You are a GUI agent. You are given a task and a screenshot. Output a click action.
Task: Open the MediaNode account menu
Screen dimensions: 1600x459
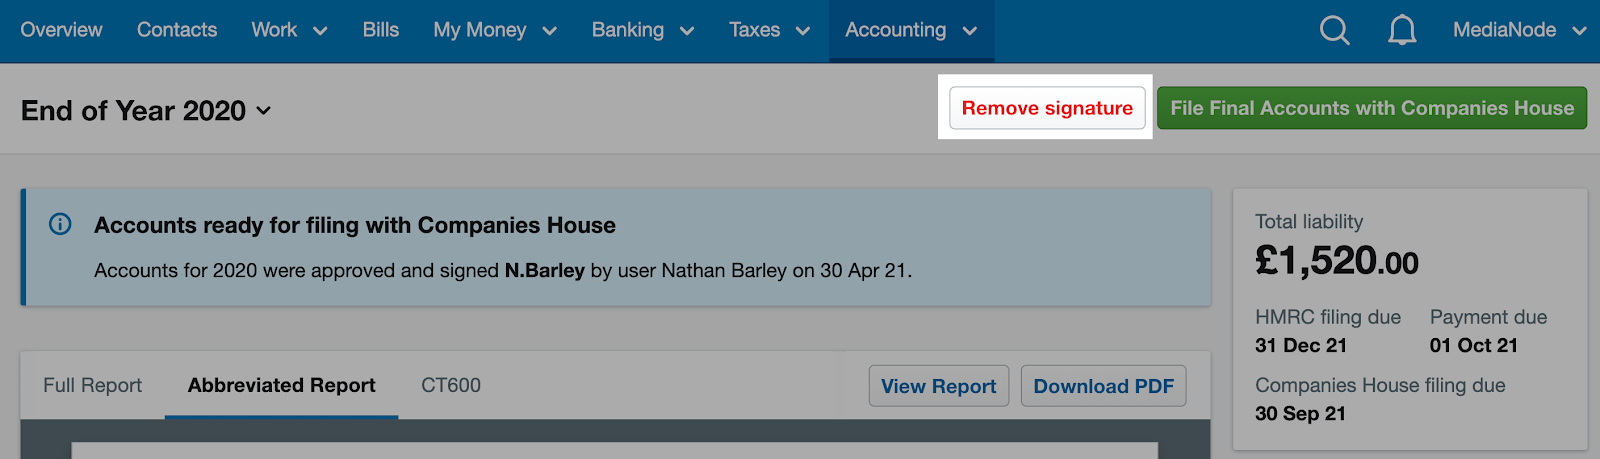pyautogui.click(x=1519, y=30)
